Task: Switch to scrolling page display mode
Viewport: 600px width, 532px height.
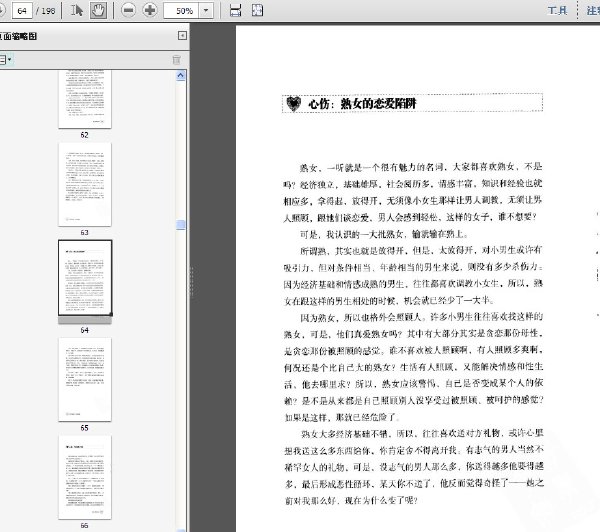Action: (235, 10)
